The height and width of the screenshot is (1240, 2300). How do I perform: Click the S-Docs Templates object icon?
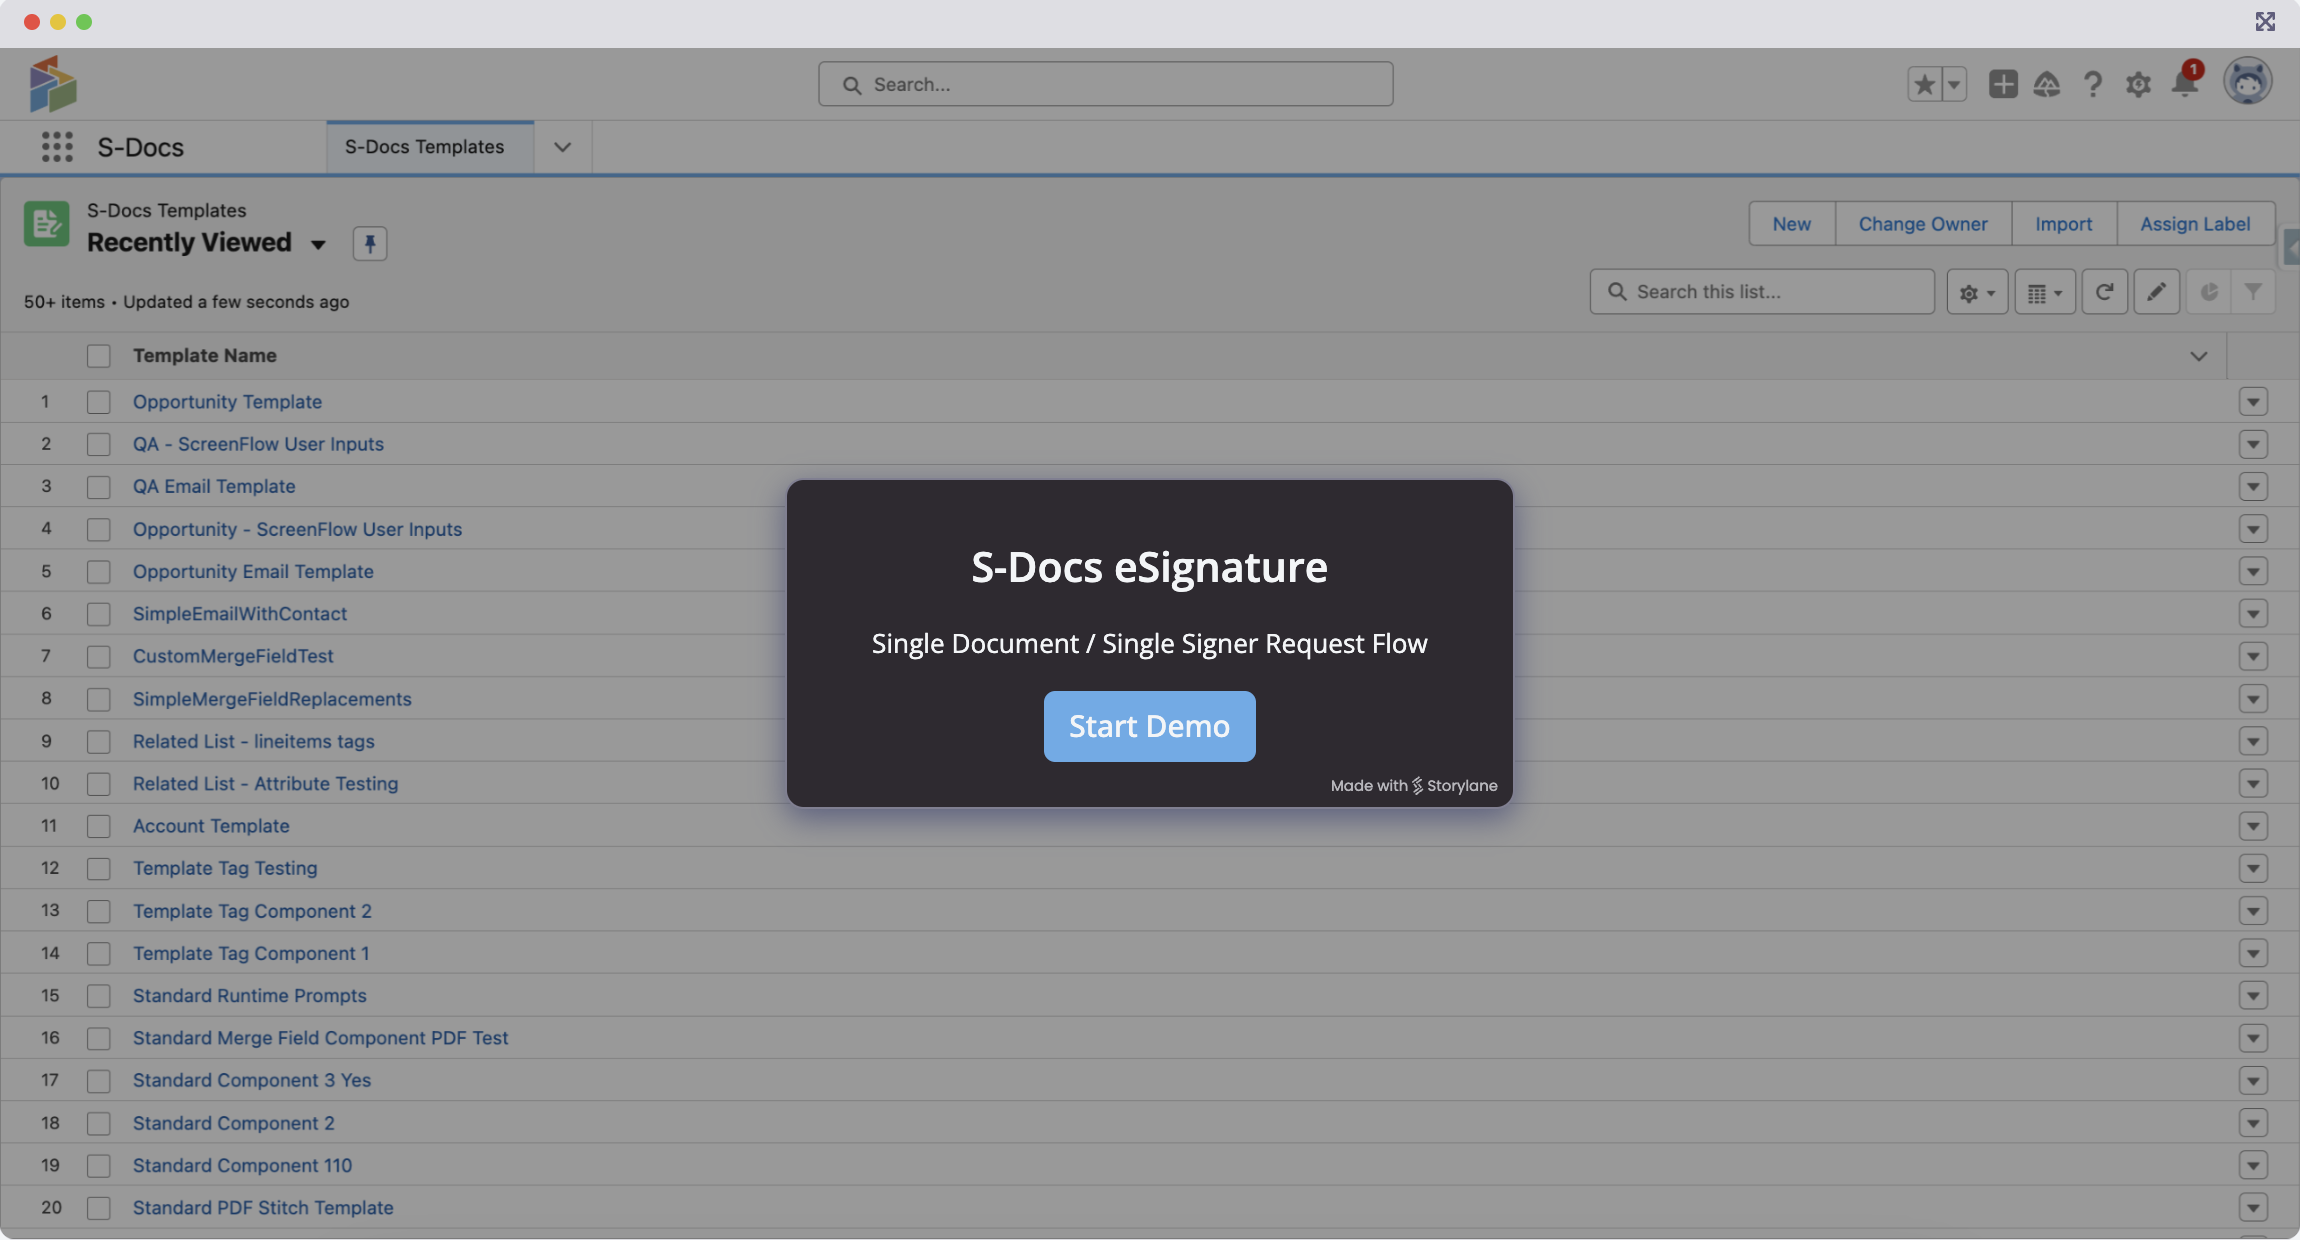click(46, 224)
